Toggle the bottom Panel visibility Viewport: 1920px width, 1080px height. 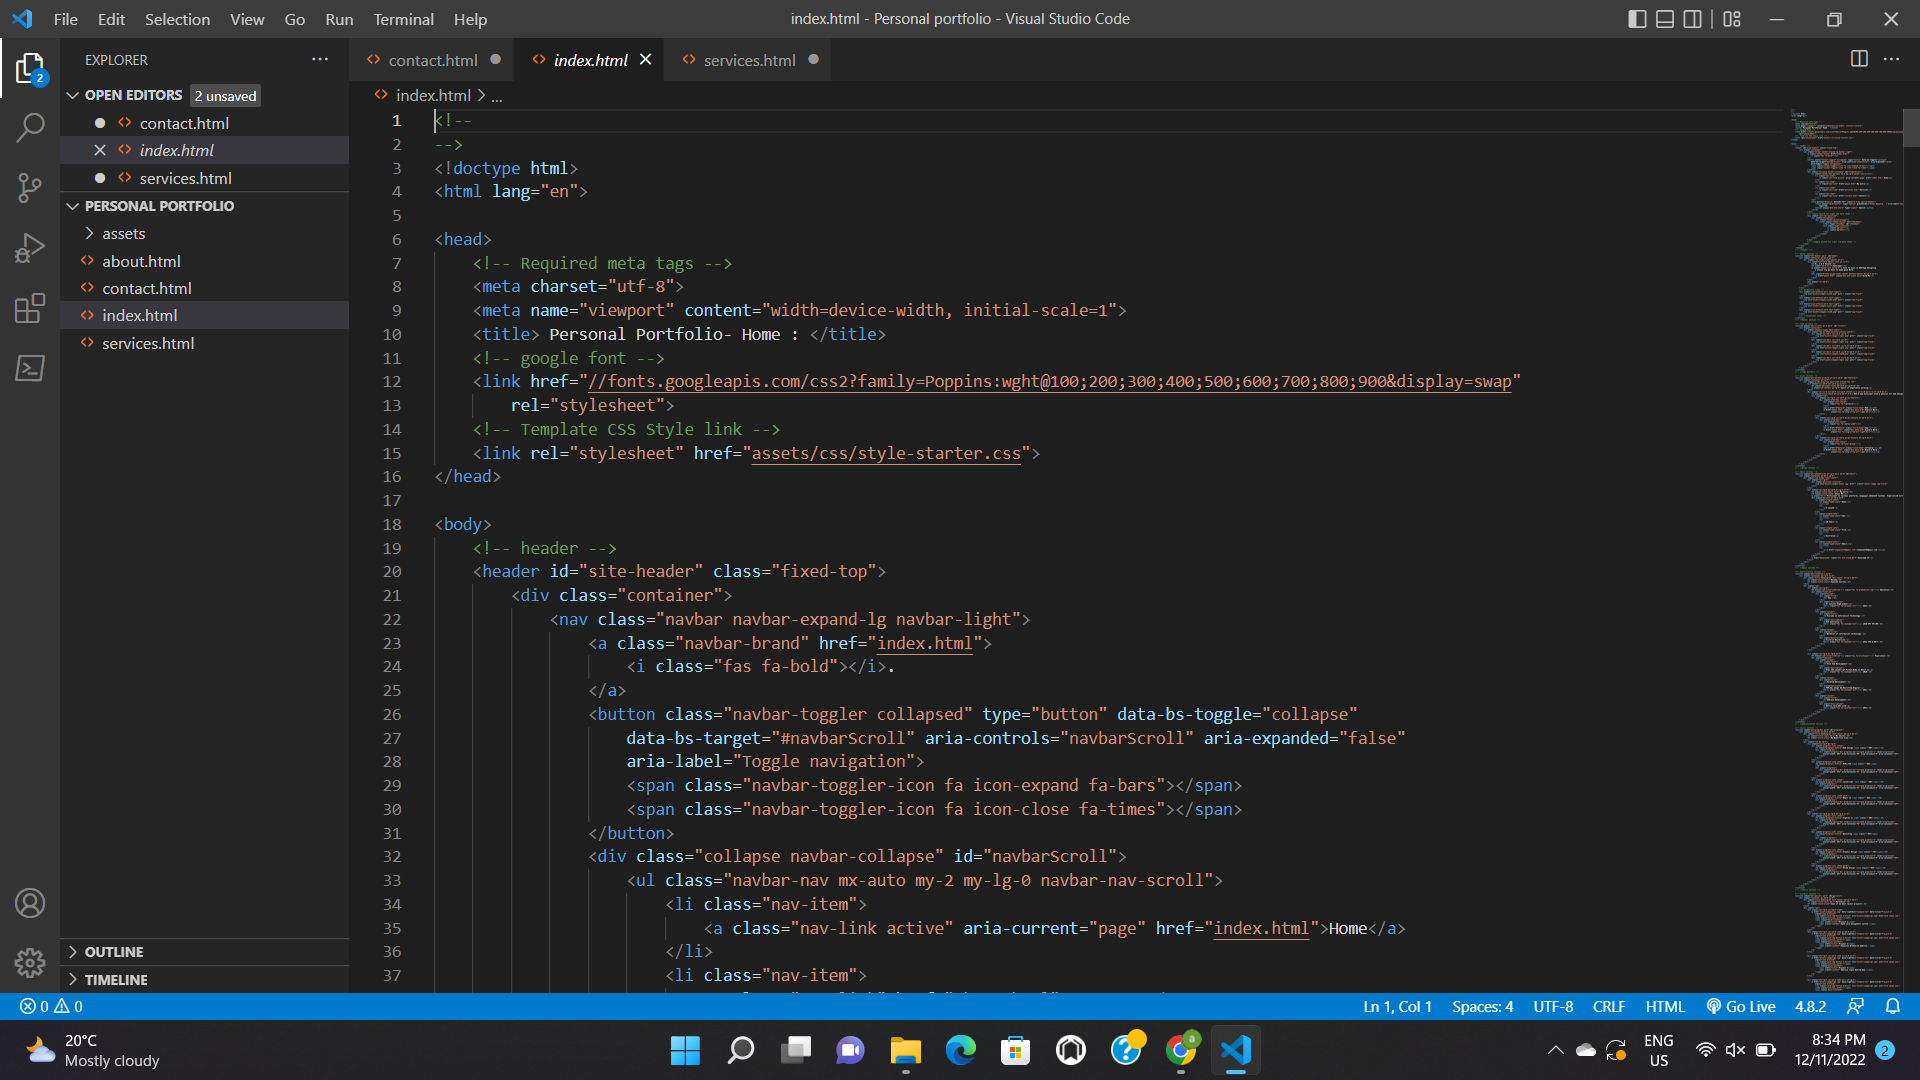tap(1665, 19)
